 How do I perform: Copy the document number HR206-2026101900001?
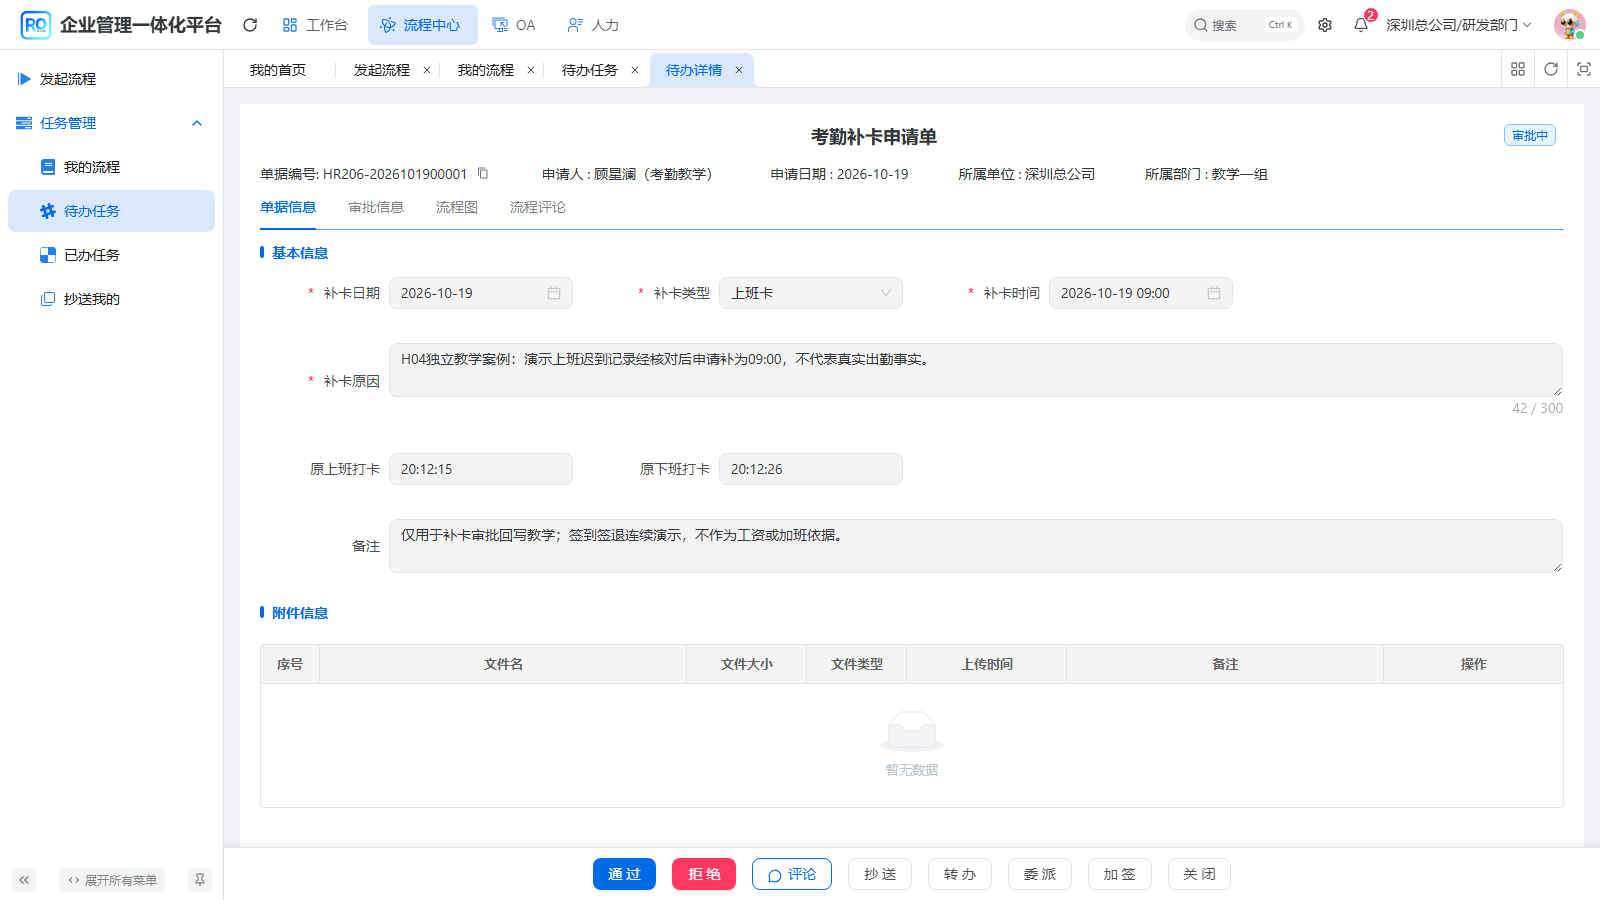click(483, 173)
